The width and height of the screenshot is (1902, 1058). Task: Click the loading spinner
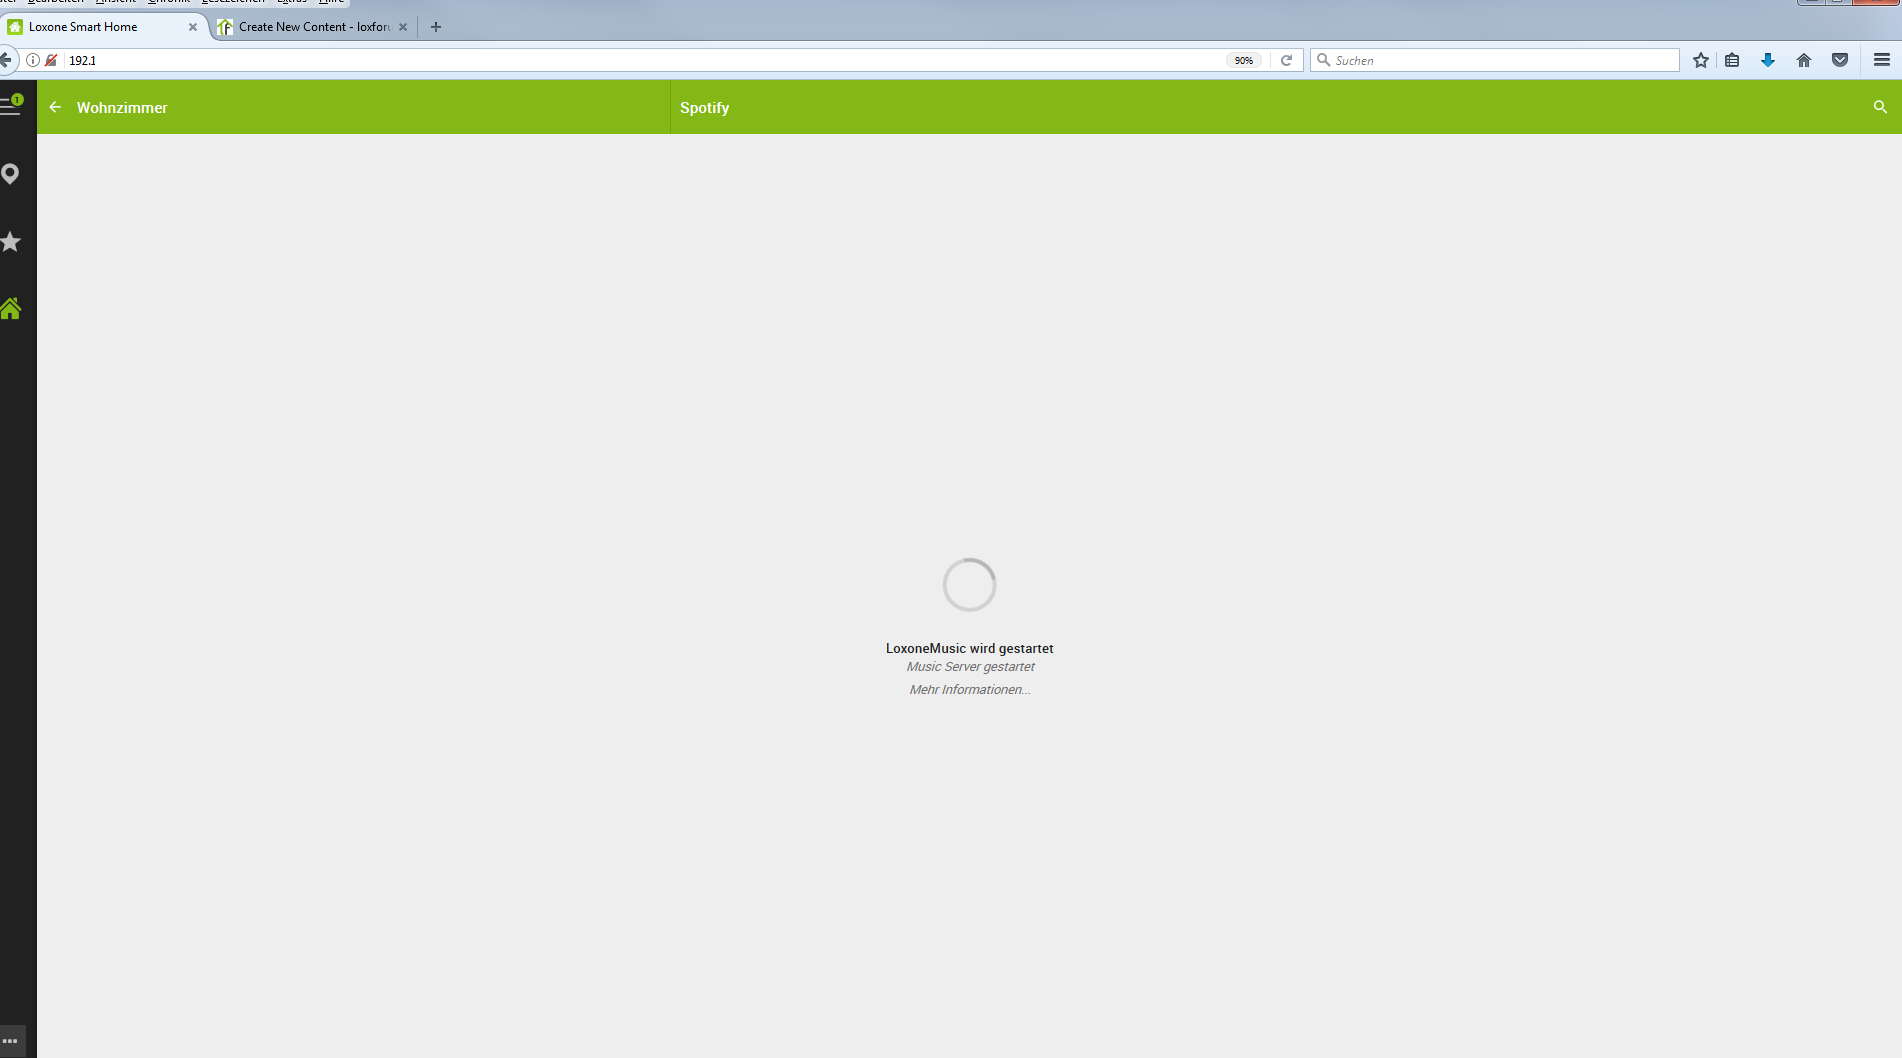(x=969, y=585)
